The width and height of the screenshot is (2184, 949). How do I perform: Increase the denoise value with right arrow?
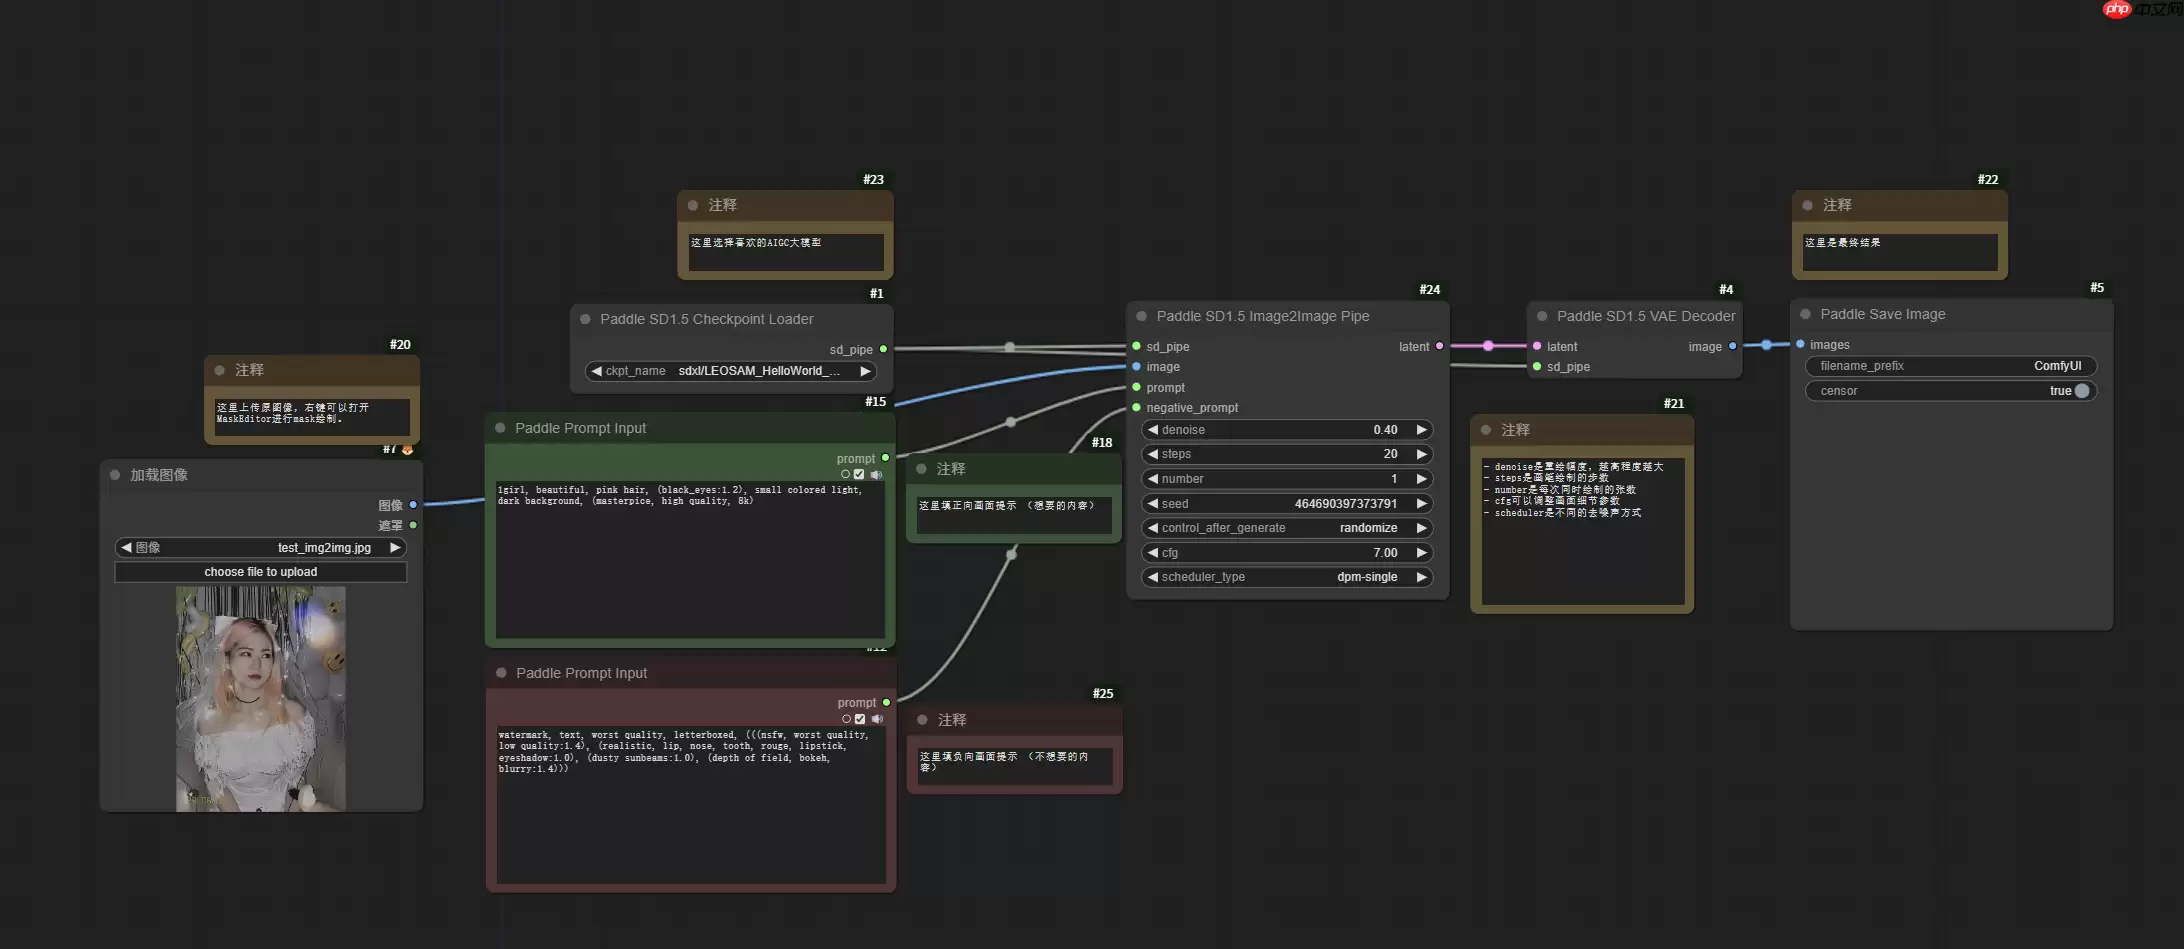[x=1421, y=430]
